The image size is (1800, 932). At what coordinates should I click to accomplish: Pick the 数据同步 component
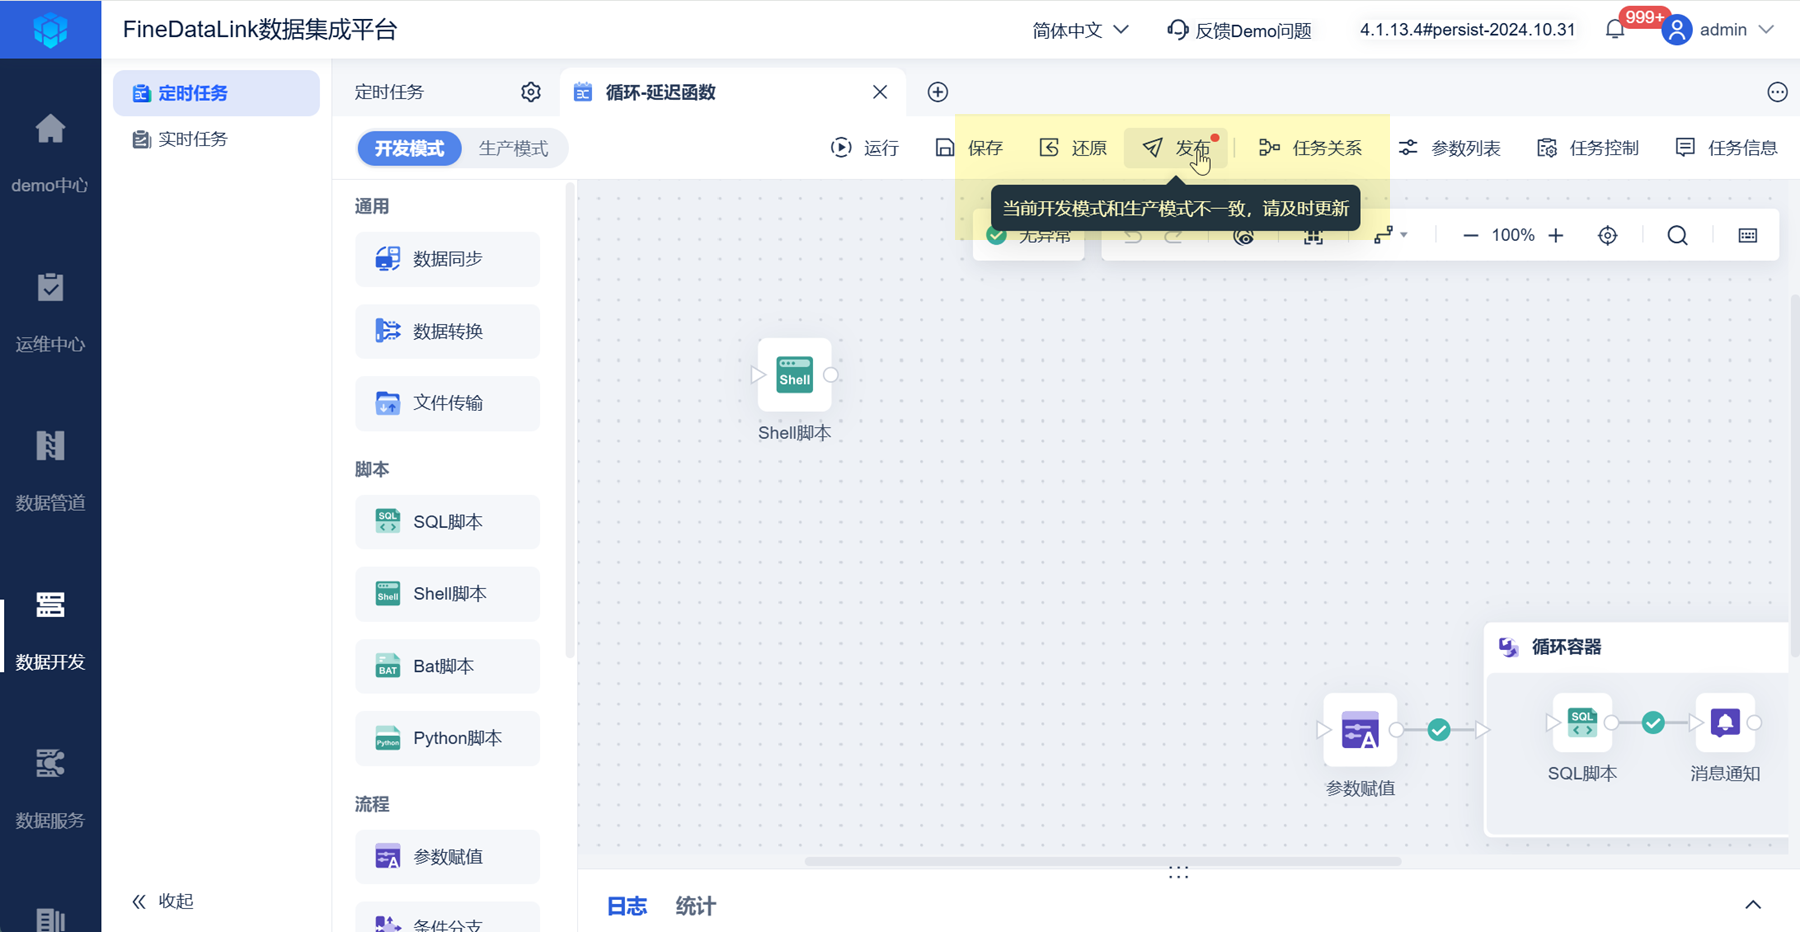pos(447,259)
